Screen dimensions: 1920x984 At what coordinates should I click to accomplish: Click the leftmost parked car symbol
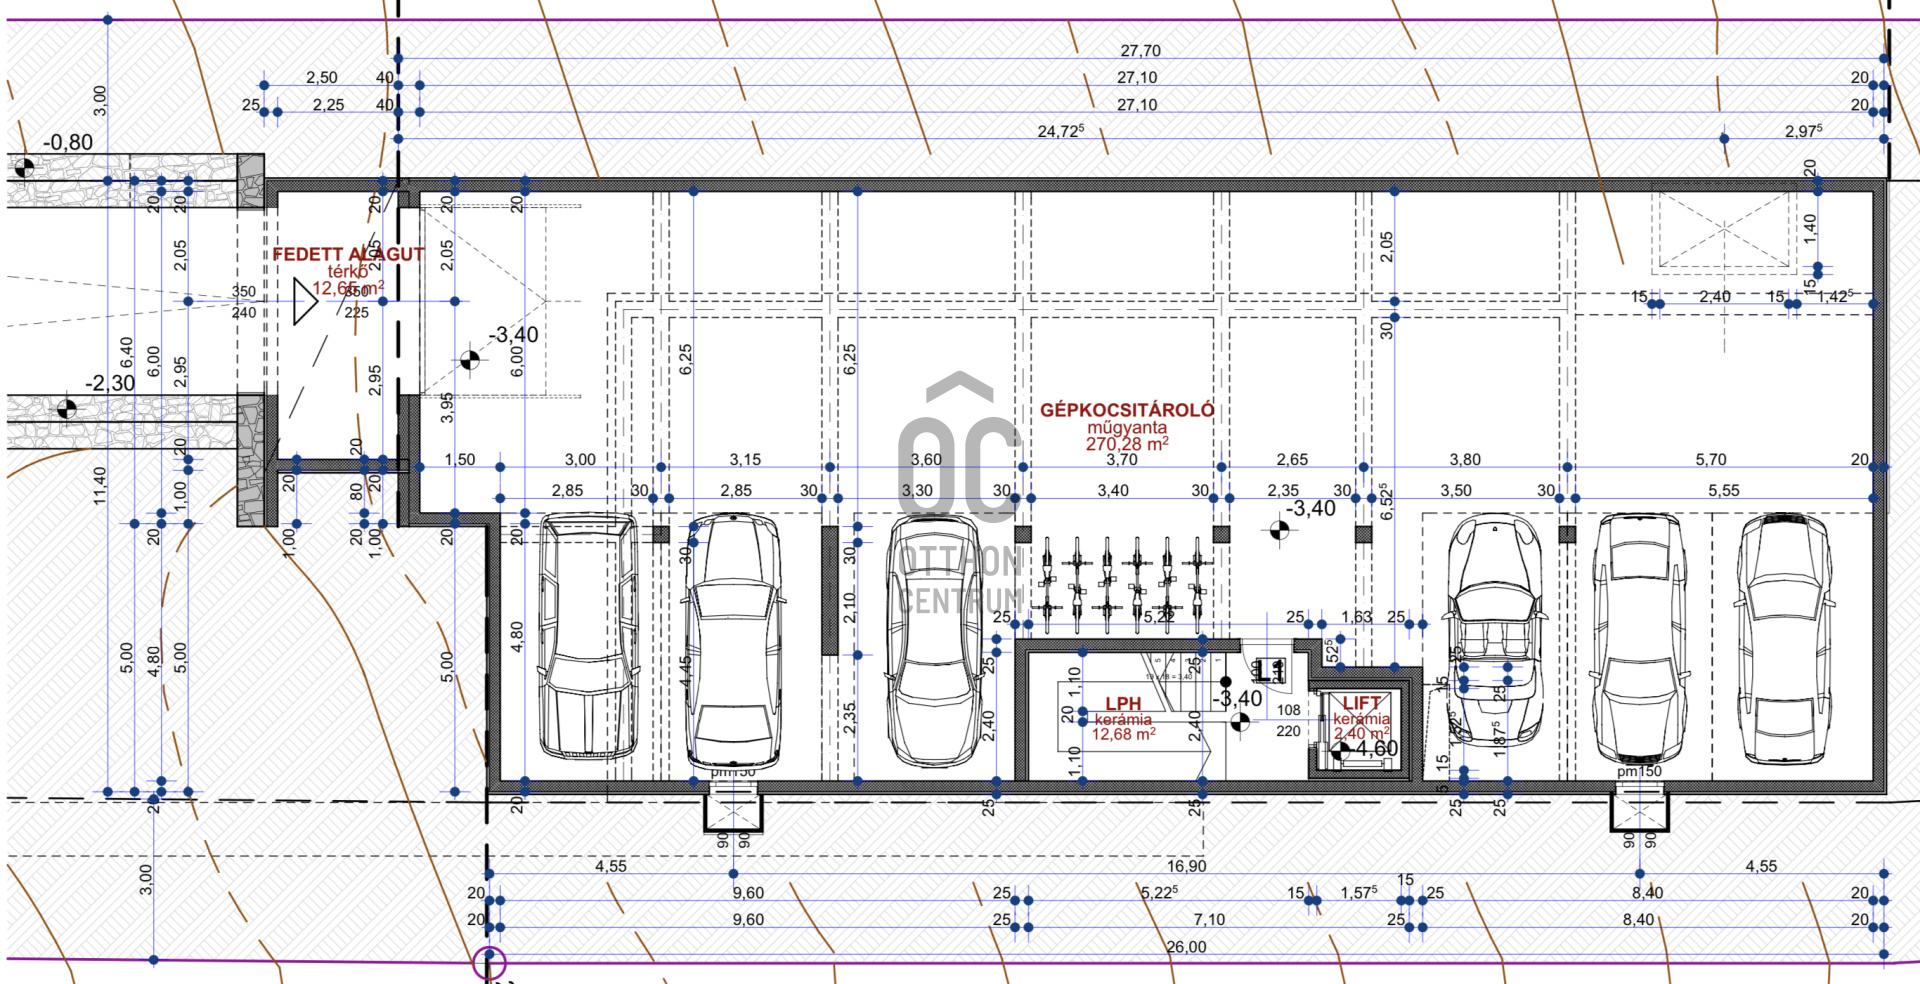587,636
